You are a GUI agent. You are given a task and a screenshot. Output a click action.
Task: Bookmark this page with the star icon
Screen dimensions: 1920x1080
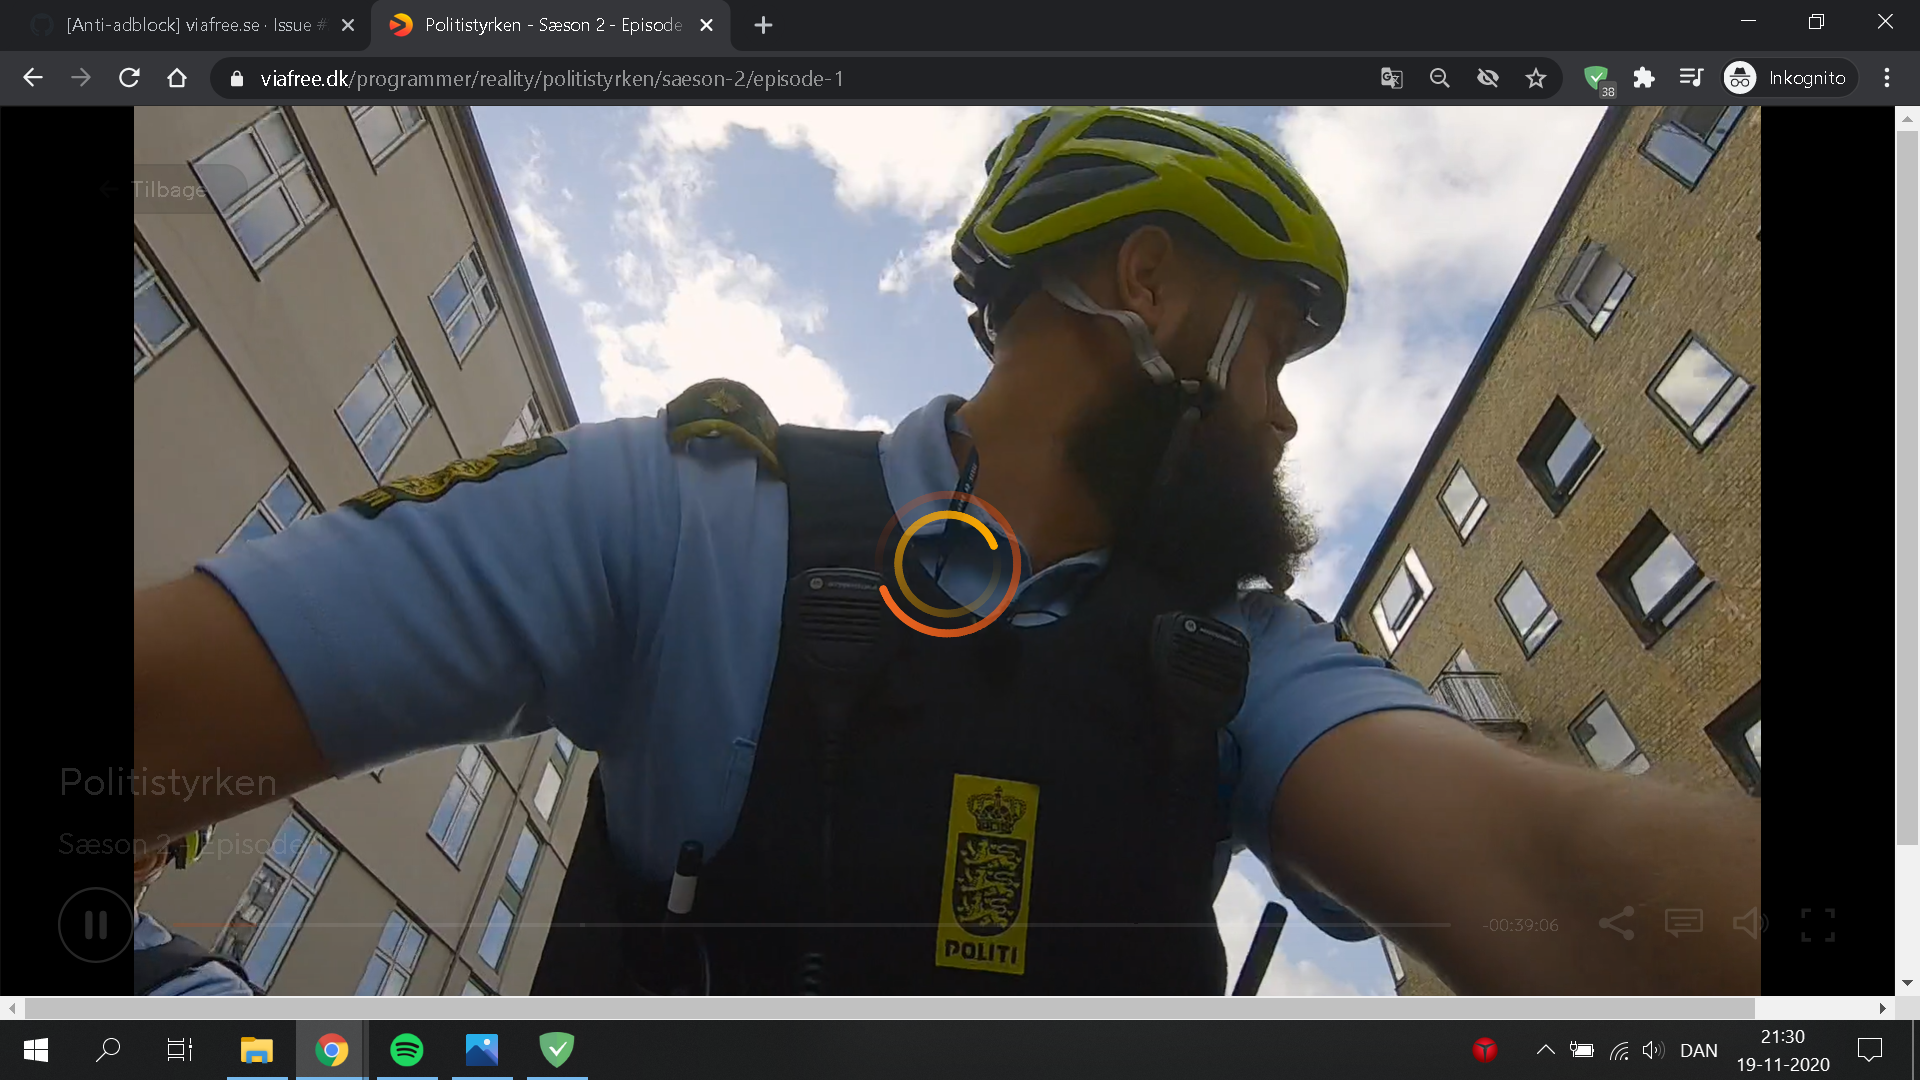[x=1536, y=78]
